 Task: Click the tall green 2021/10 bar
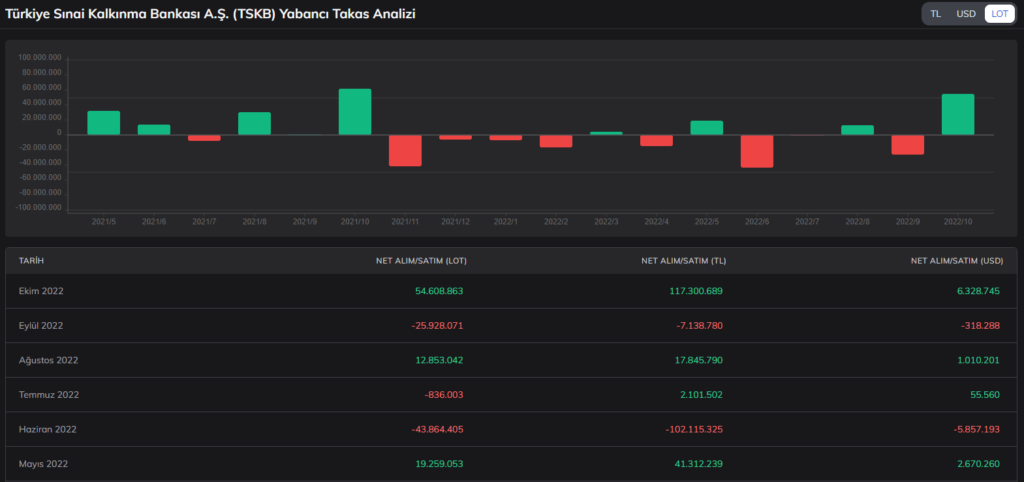[x=355, y=112]
